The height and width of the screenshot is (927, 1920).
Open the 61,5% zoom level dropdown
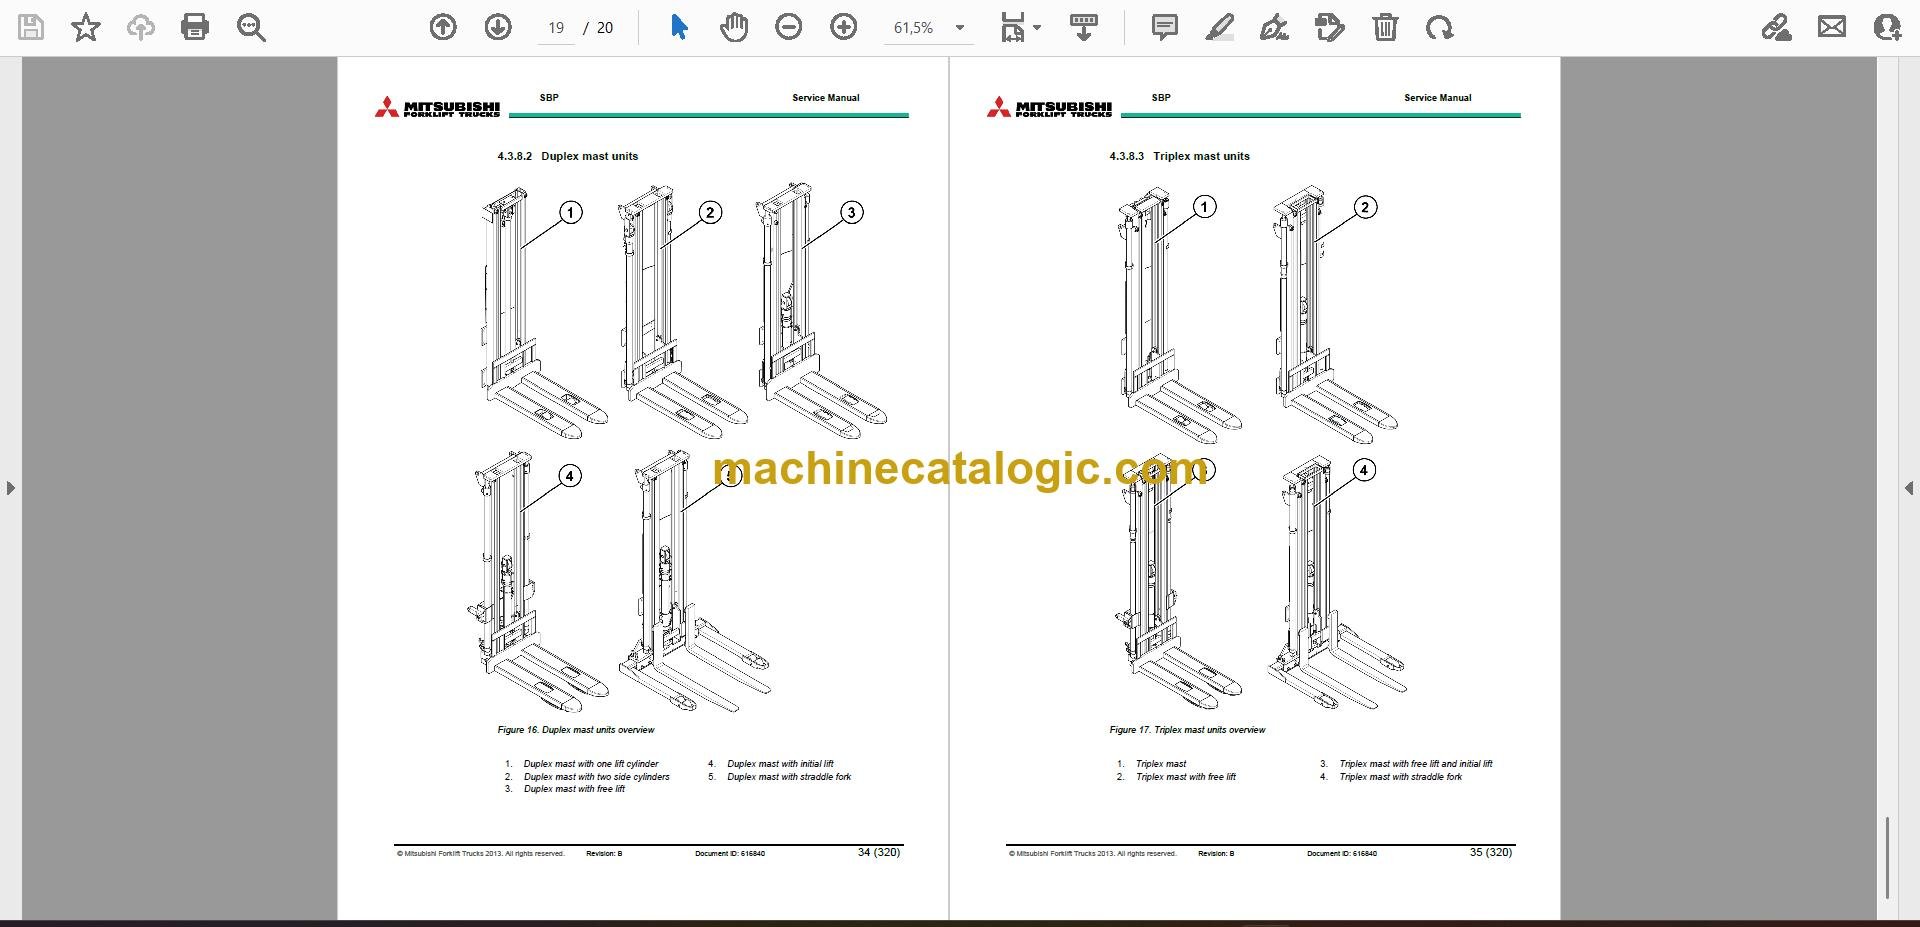click(x=929, y=28)
